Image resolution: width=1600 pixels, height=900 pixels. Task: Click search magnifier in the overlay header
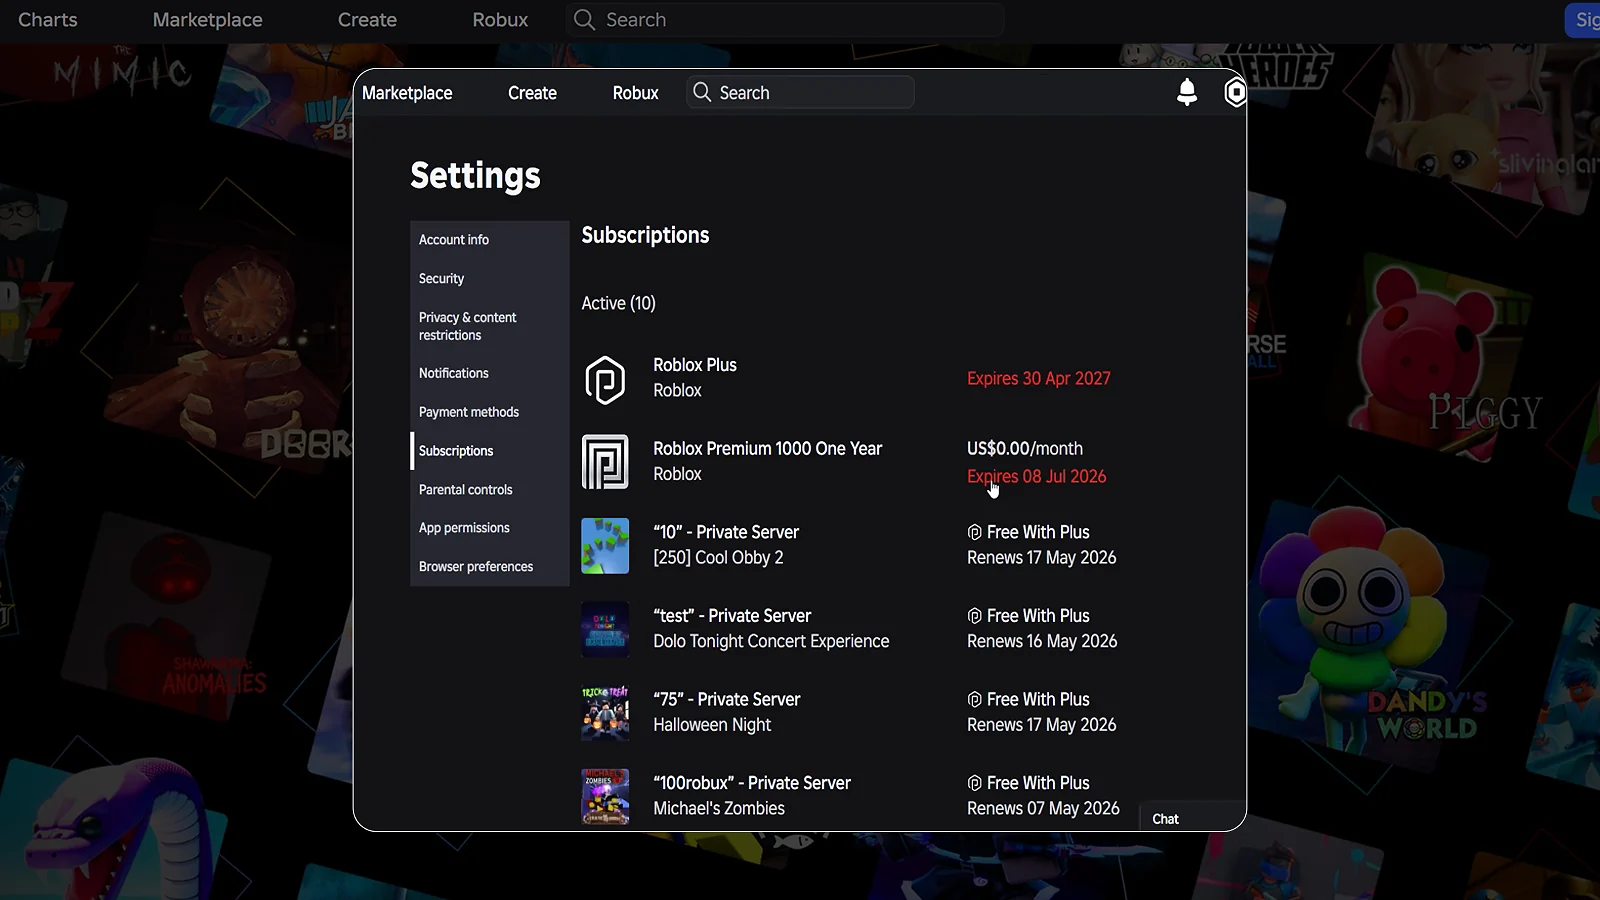click(x=702, y=92)
